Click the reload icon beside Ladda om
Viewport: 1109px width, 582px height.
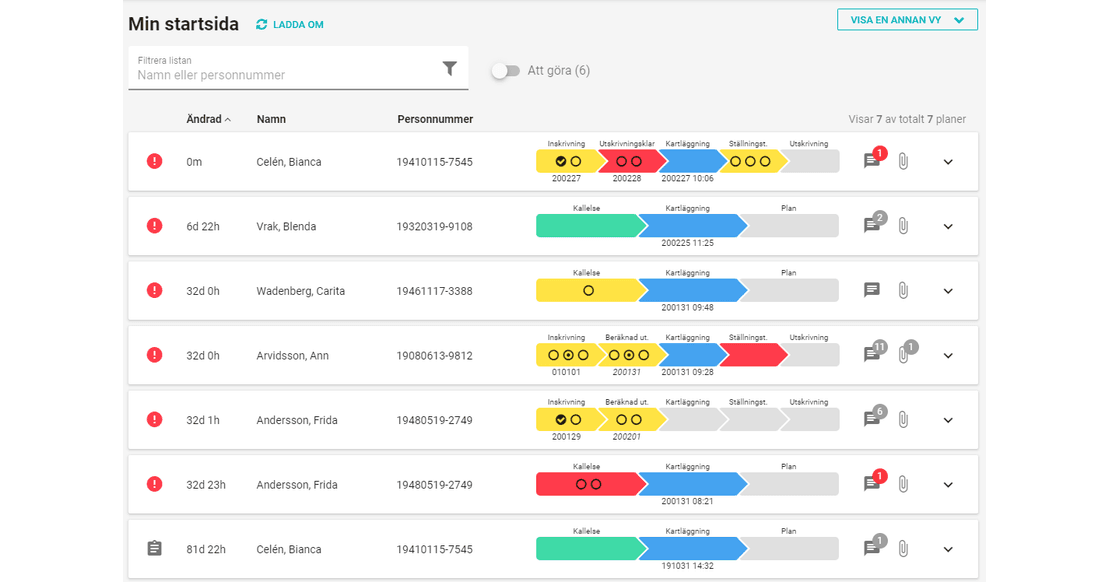click(x=262, y=25)
